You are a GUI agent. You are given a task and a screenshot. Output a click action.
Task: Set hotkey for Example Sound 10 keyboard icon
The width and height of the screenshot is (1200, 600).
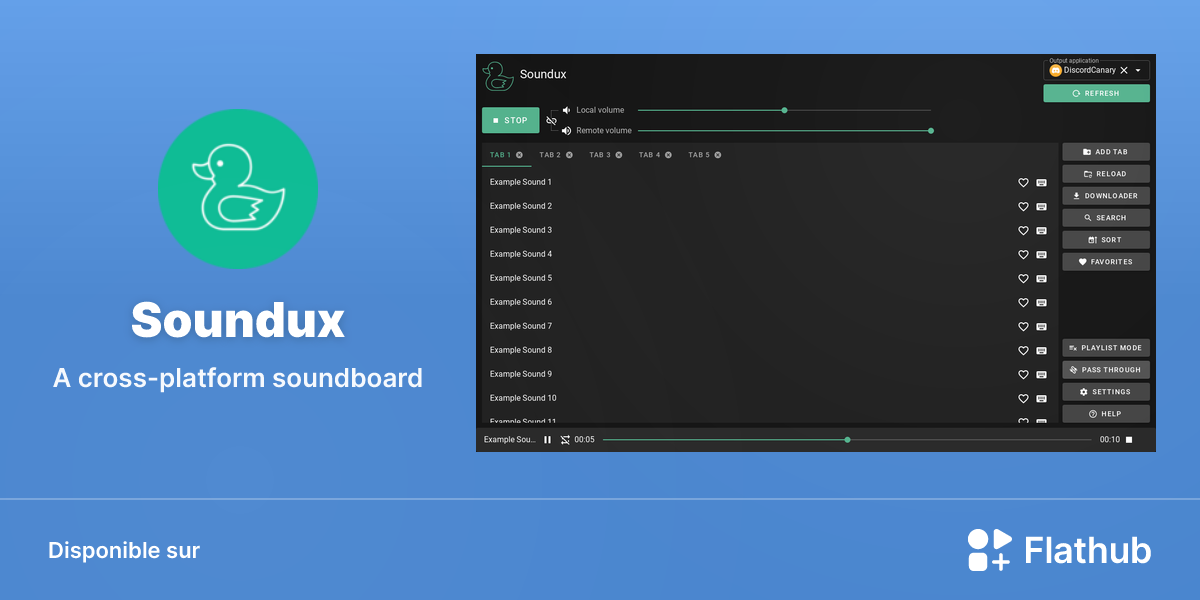click(x=1041, y=399)
